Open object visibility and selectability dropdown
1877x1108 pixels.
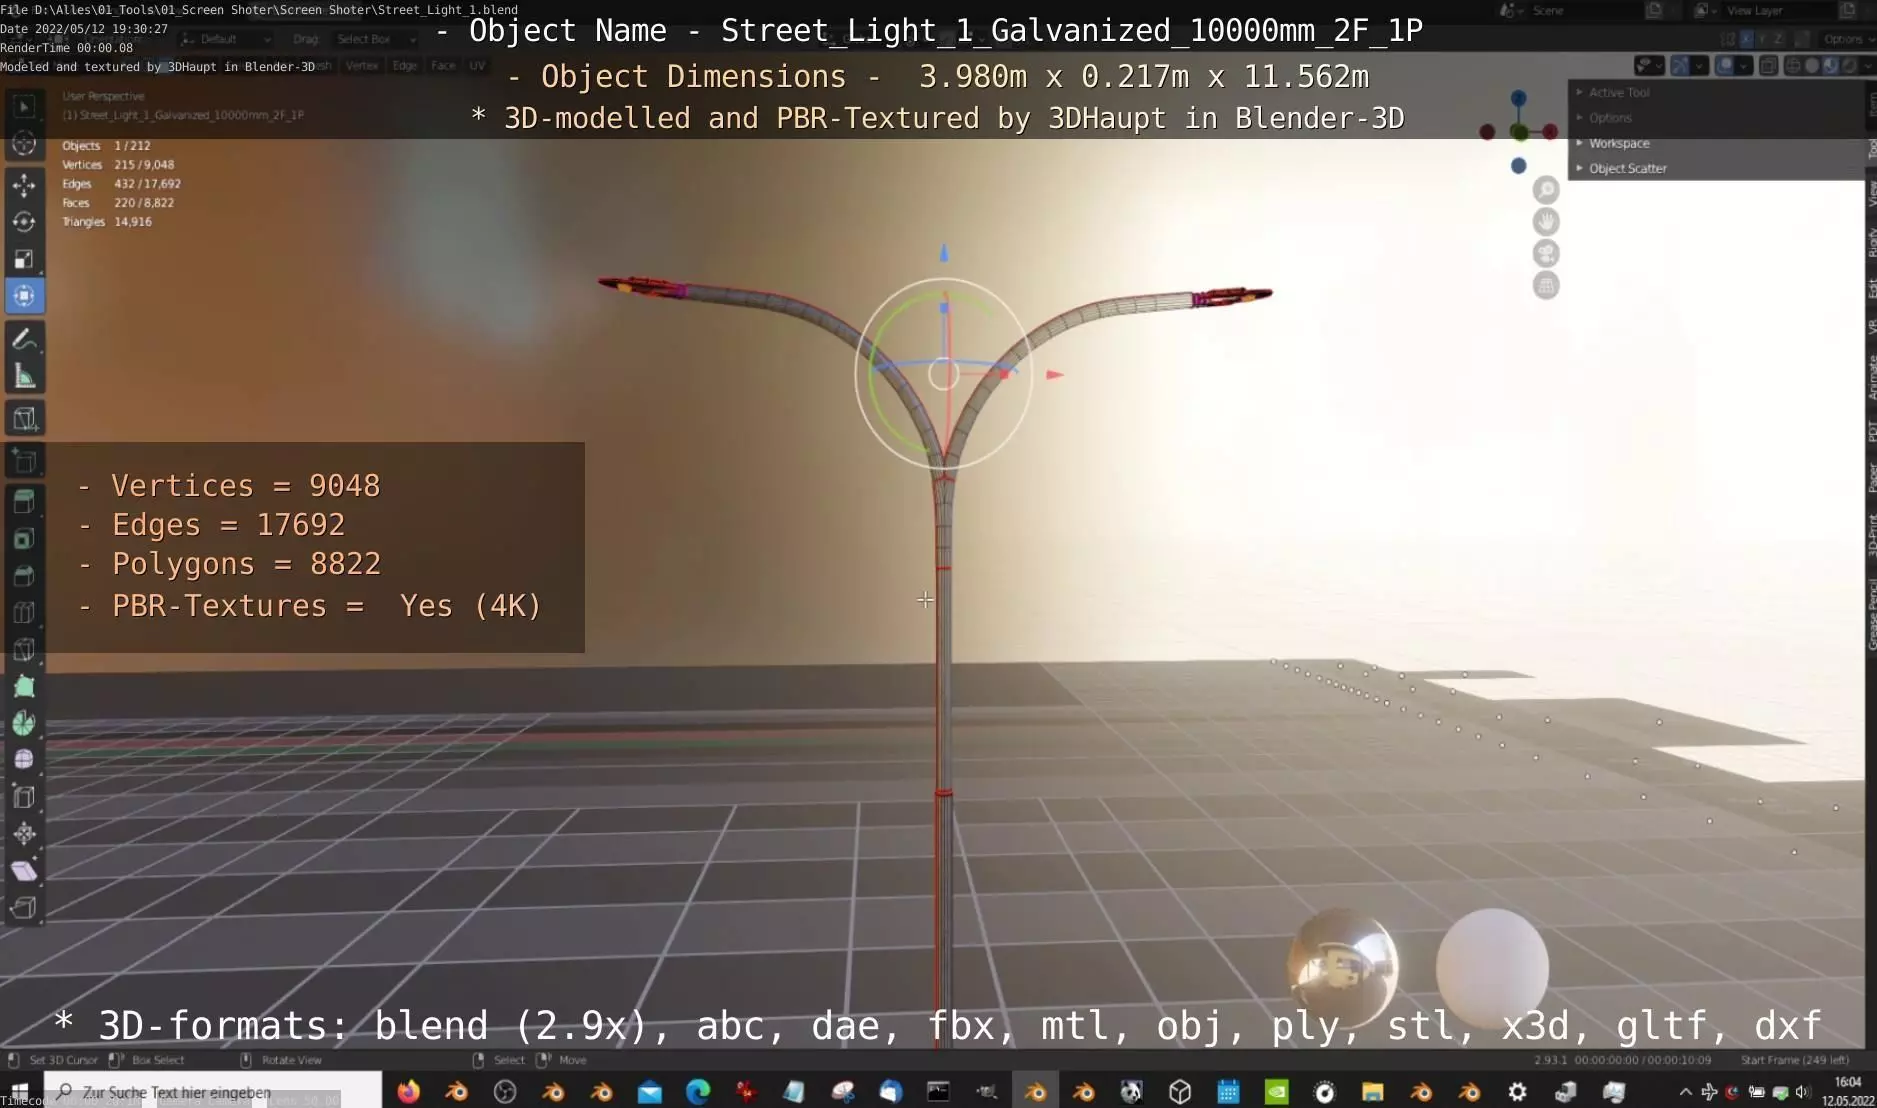pyautogui.click(x=1648, y=65)
